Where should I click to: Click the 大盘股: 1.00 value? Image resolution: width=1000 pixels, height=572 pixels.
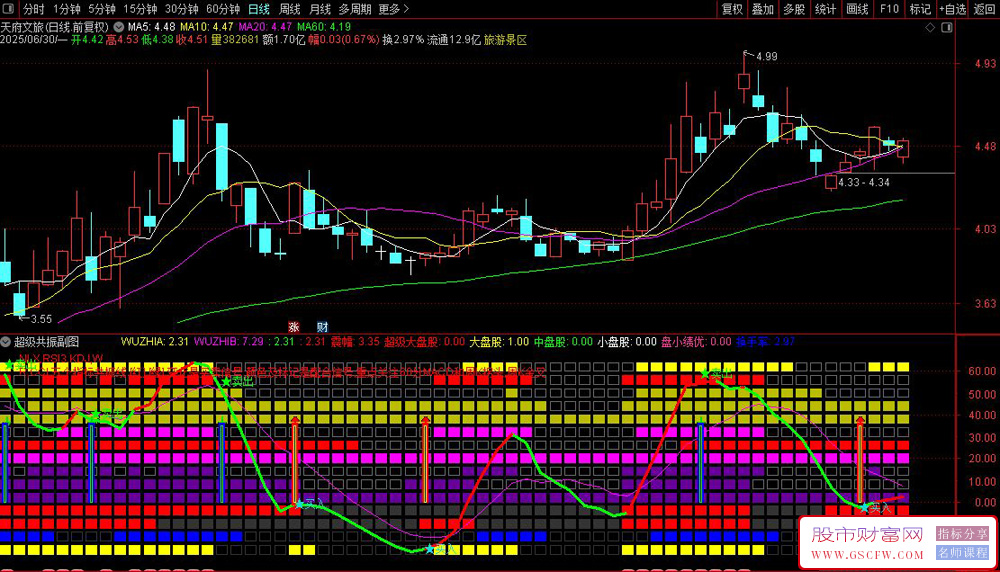[x=499, y=342]
